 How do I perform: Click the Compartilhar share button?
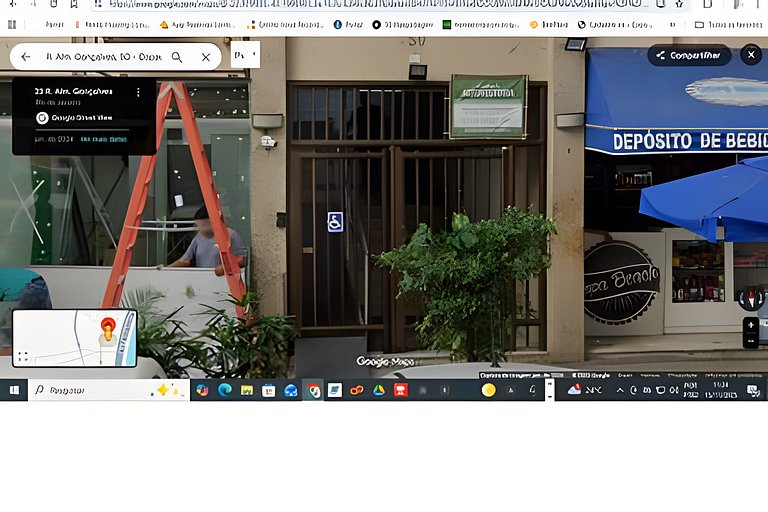pos(688,55)
